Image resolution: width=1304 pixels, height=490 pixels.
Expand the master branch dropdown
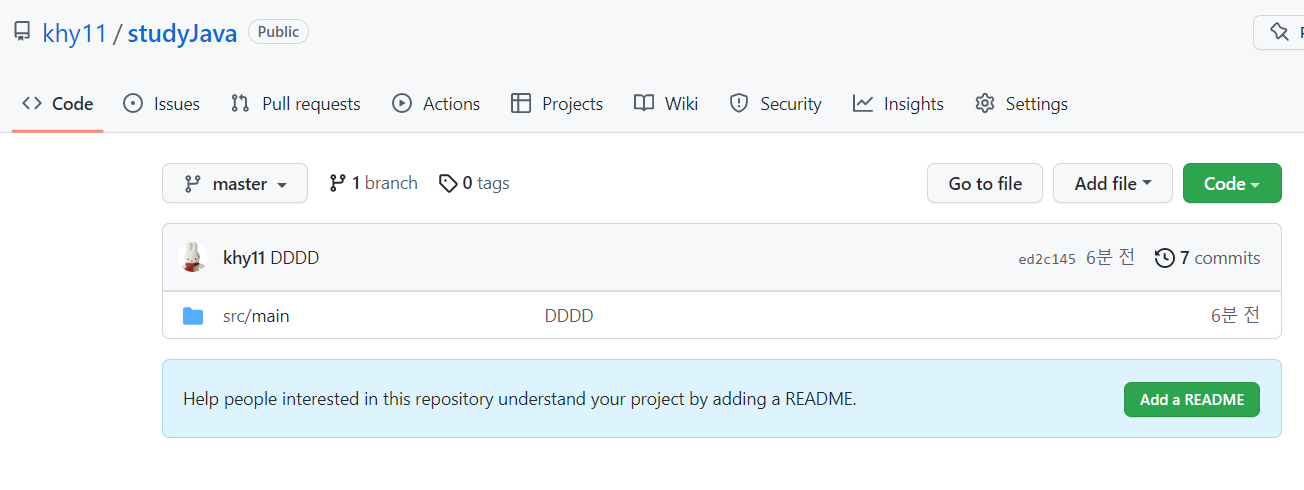[x=235, y=184]
